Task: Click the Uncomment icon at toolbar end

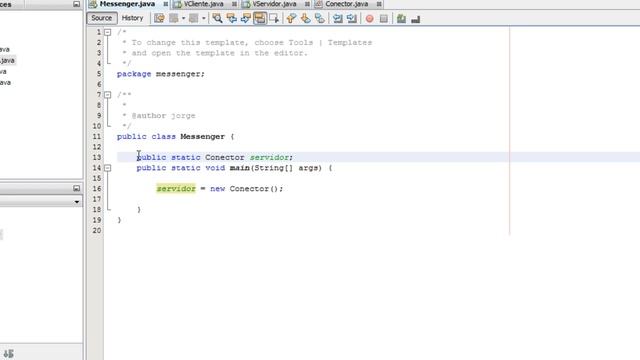Action: tap(416, 19)
